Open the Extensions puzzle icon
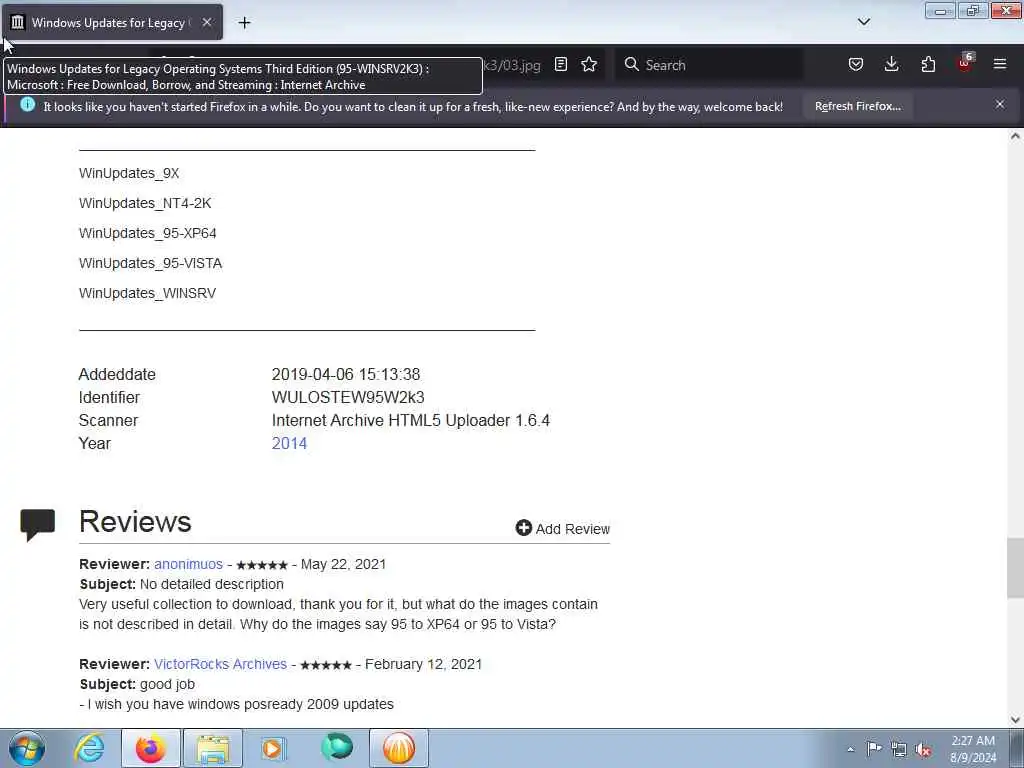Viewport: 1024px width, 768px height. coord(928,65)
